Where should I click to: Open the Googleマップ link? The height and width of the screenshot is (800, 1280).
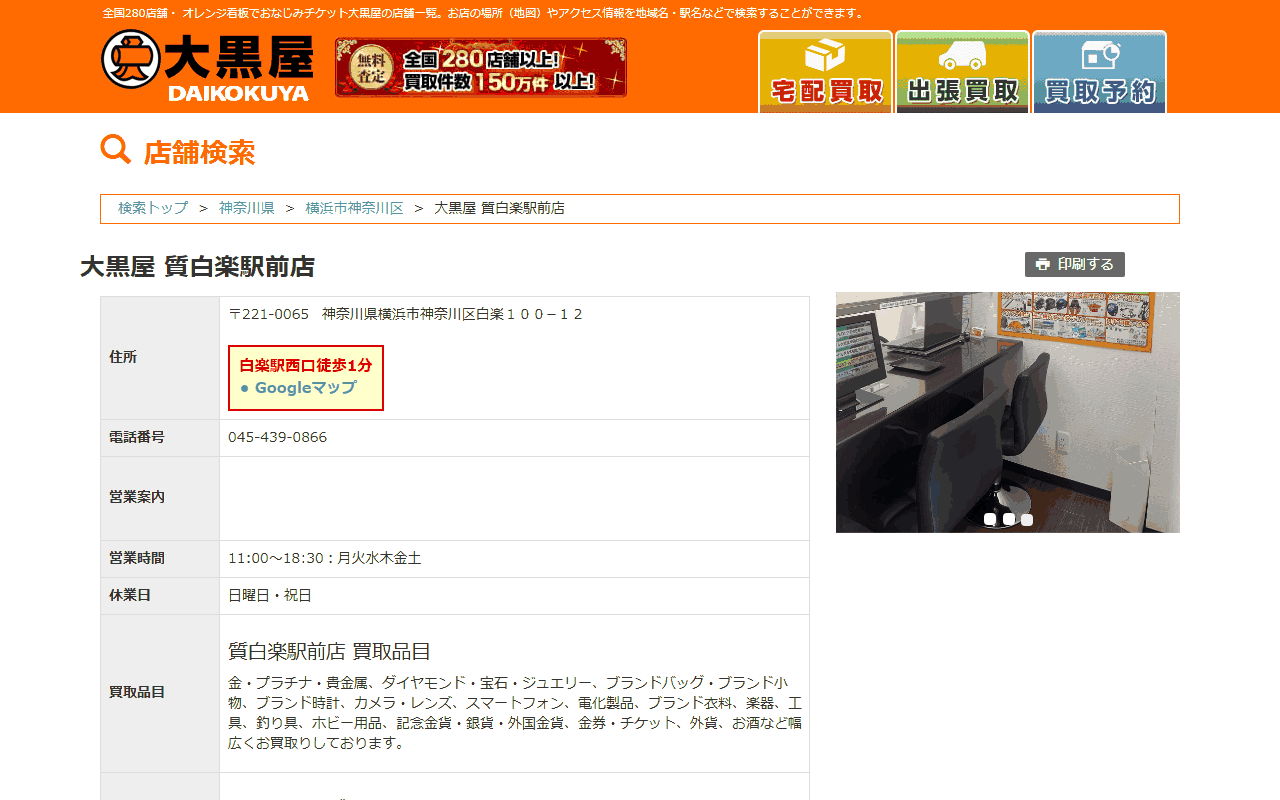(x=305, y=388)
